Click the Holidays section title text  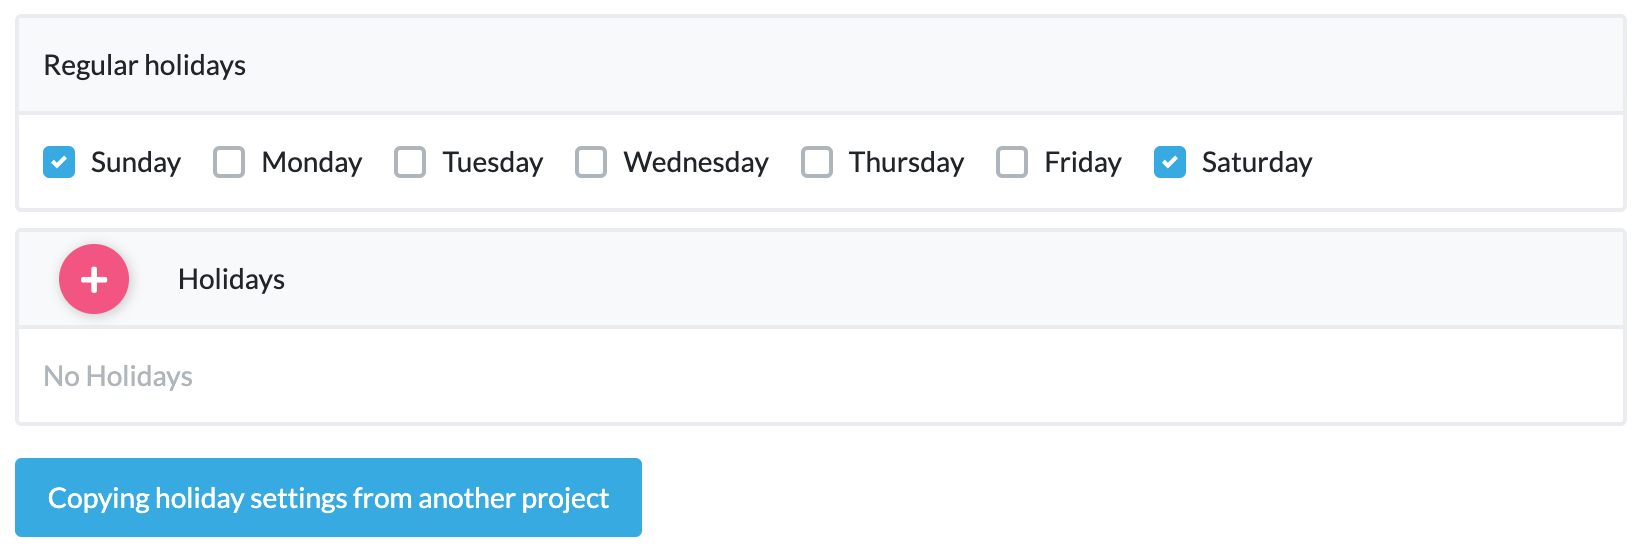(231, 279)
